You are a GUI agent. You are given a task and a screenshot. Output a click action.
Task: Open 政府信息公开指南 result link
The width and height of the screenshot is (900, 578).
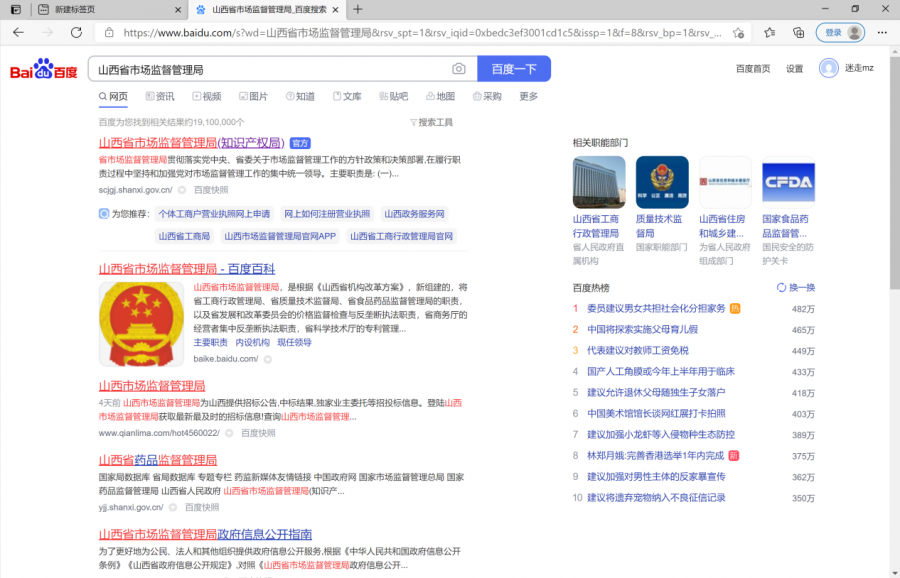[205, 534]
